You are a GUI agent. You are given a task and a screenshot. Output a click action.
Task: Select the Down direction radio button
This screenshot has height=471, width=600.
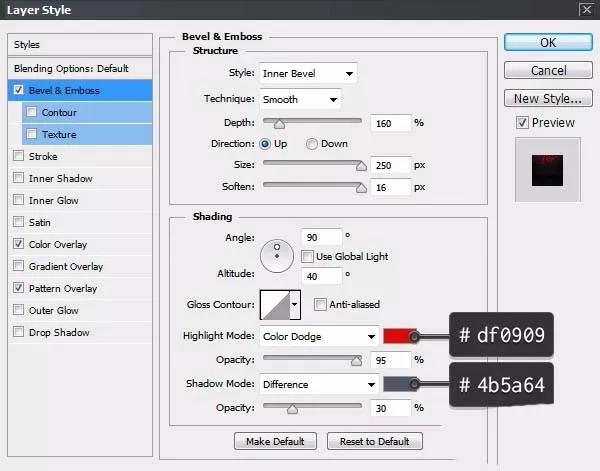(311, 144)
